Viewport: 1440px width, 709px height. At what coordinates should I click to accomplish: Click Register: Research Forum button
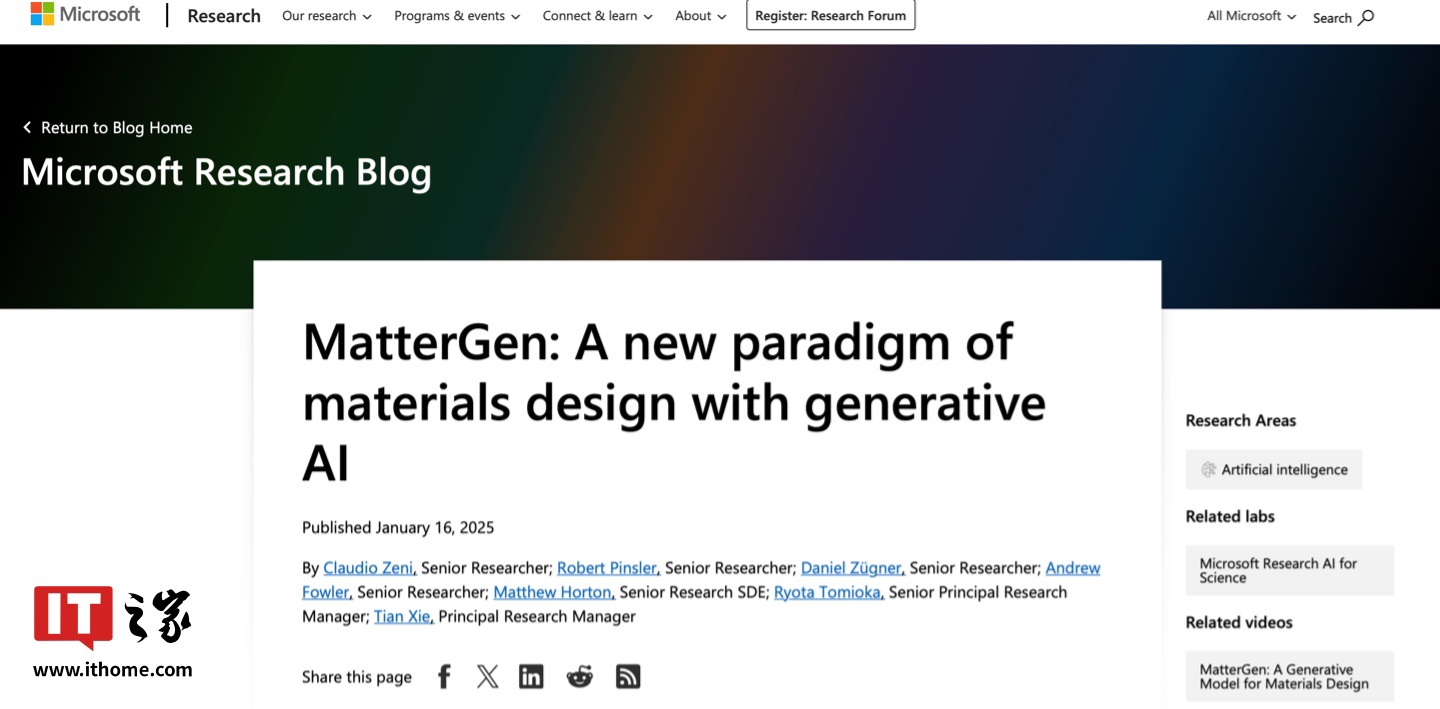(830, 15)
